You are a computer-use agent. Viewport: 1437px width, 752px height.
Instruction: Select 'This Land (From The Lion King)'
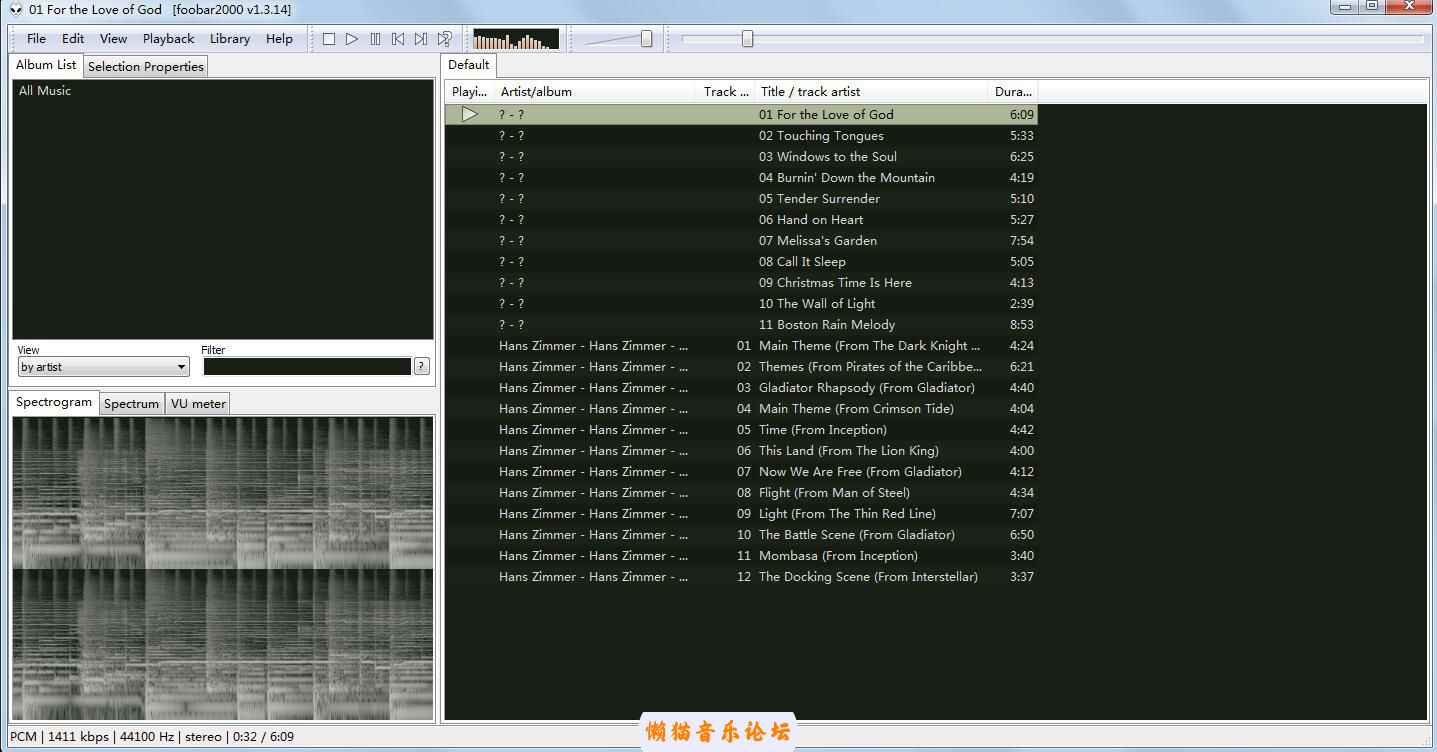click(741, 450)
